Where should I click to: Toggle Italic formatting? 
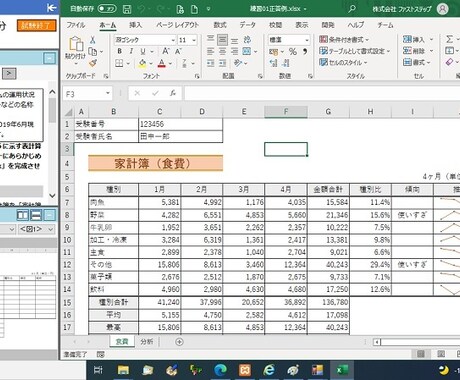click(131, 51)
